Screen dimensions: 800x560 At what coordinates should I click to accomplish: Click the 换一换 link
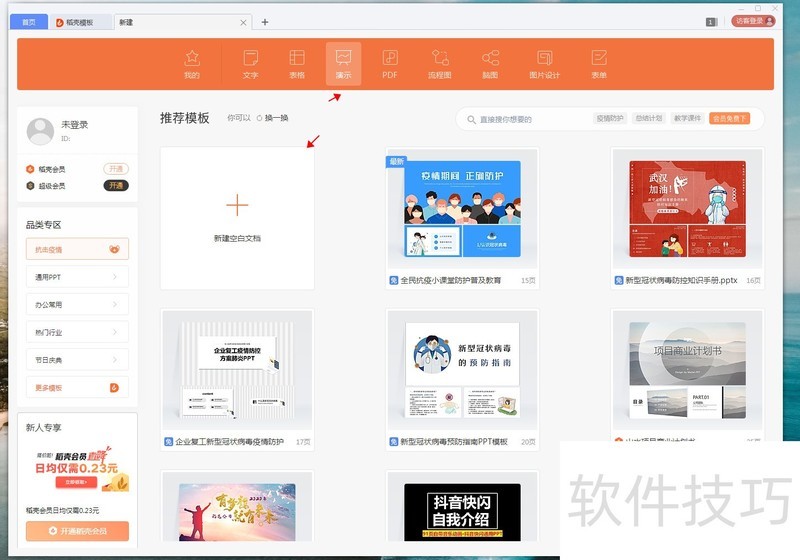277,118
